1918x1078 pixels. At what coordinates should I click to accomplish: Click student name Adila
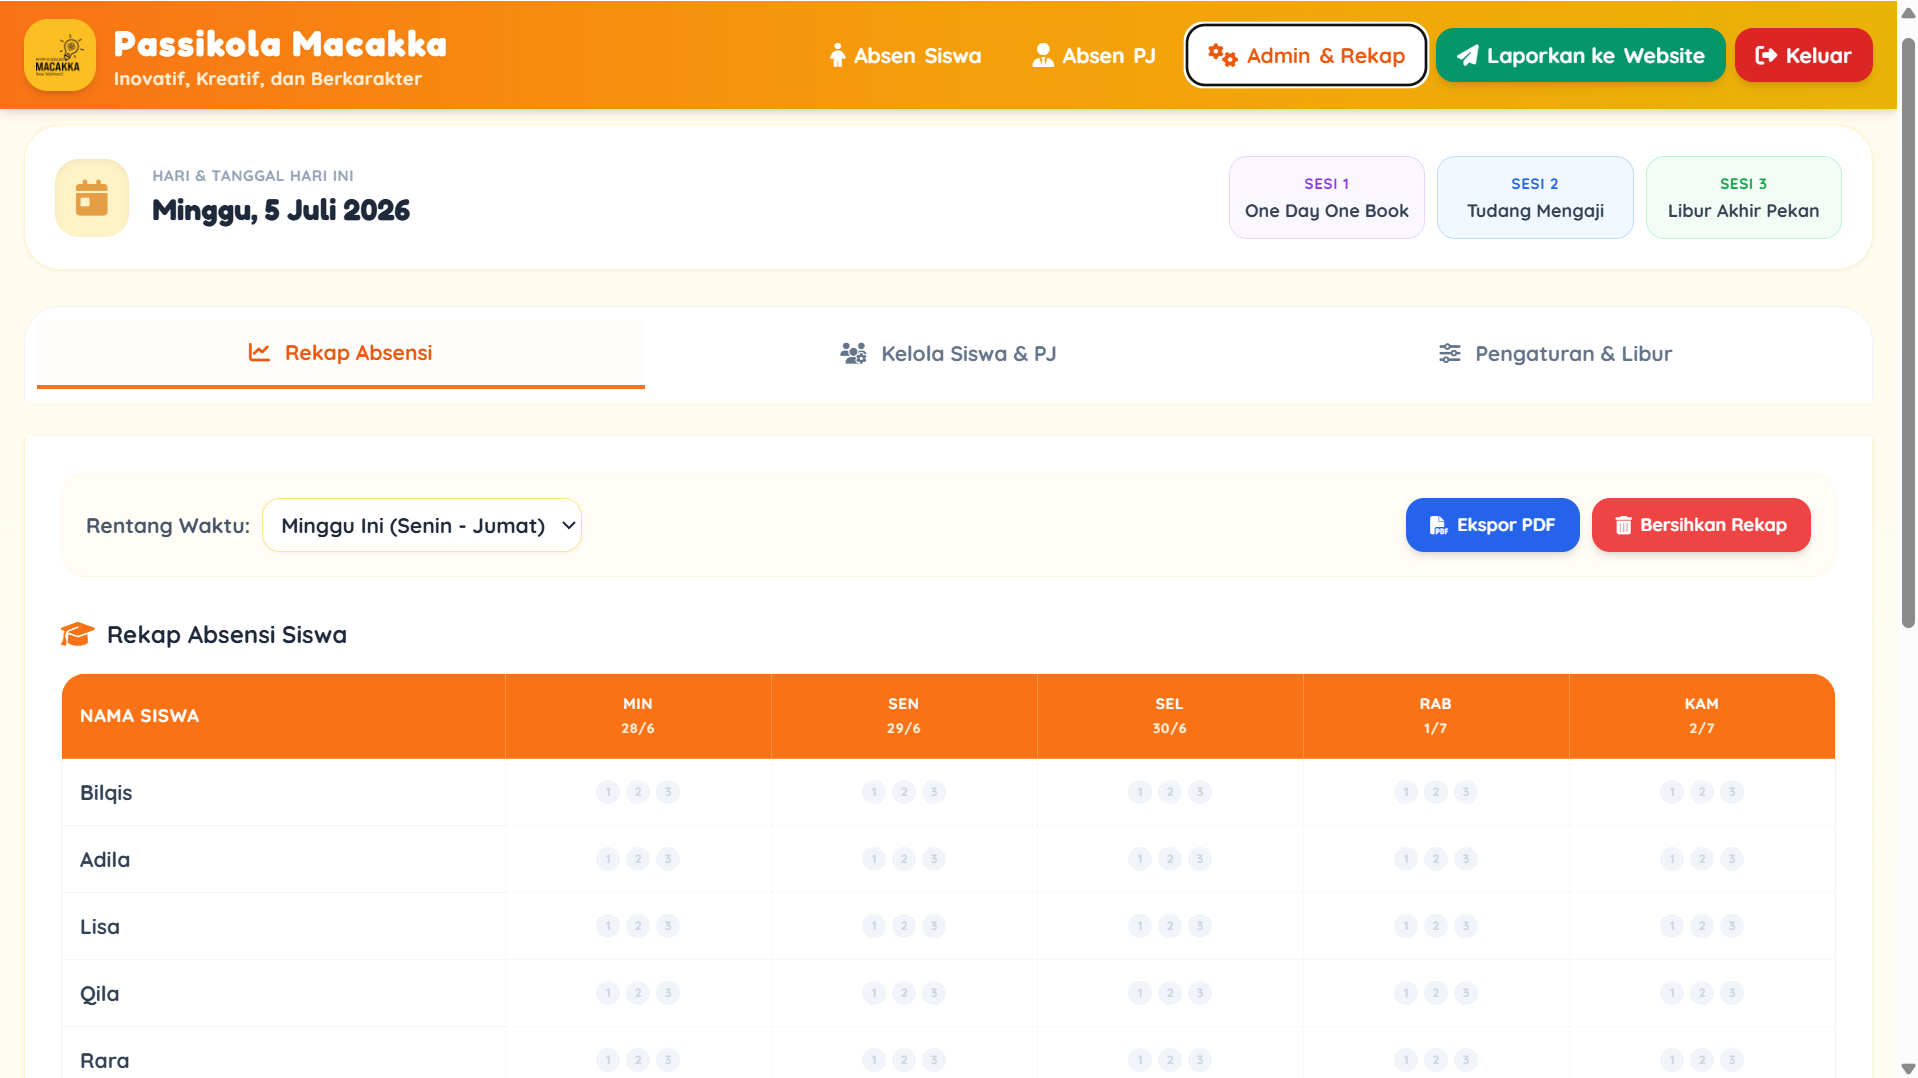click(x=105, y=859)
